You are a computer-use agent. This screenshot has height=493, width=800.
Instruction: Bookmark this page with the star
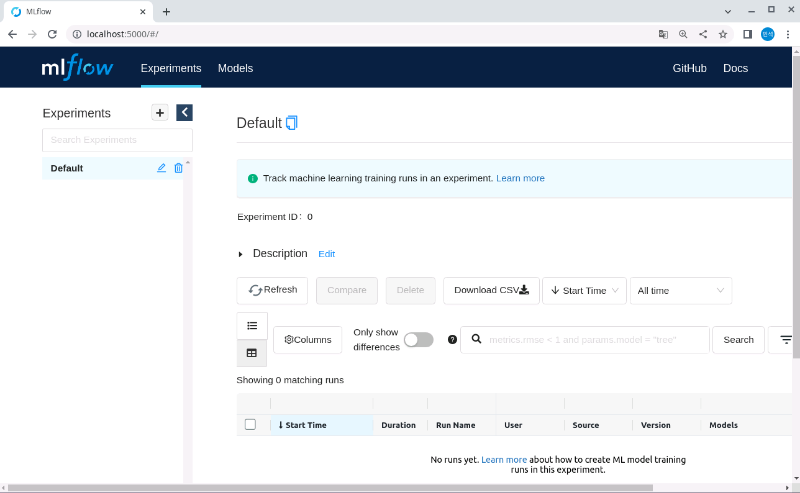[723, 34]
